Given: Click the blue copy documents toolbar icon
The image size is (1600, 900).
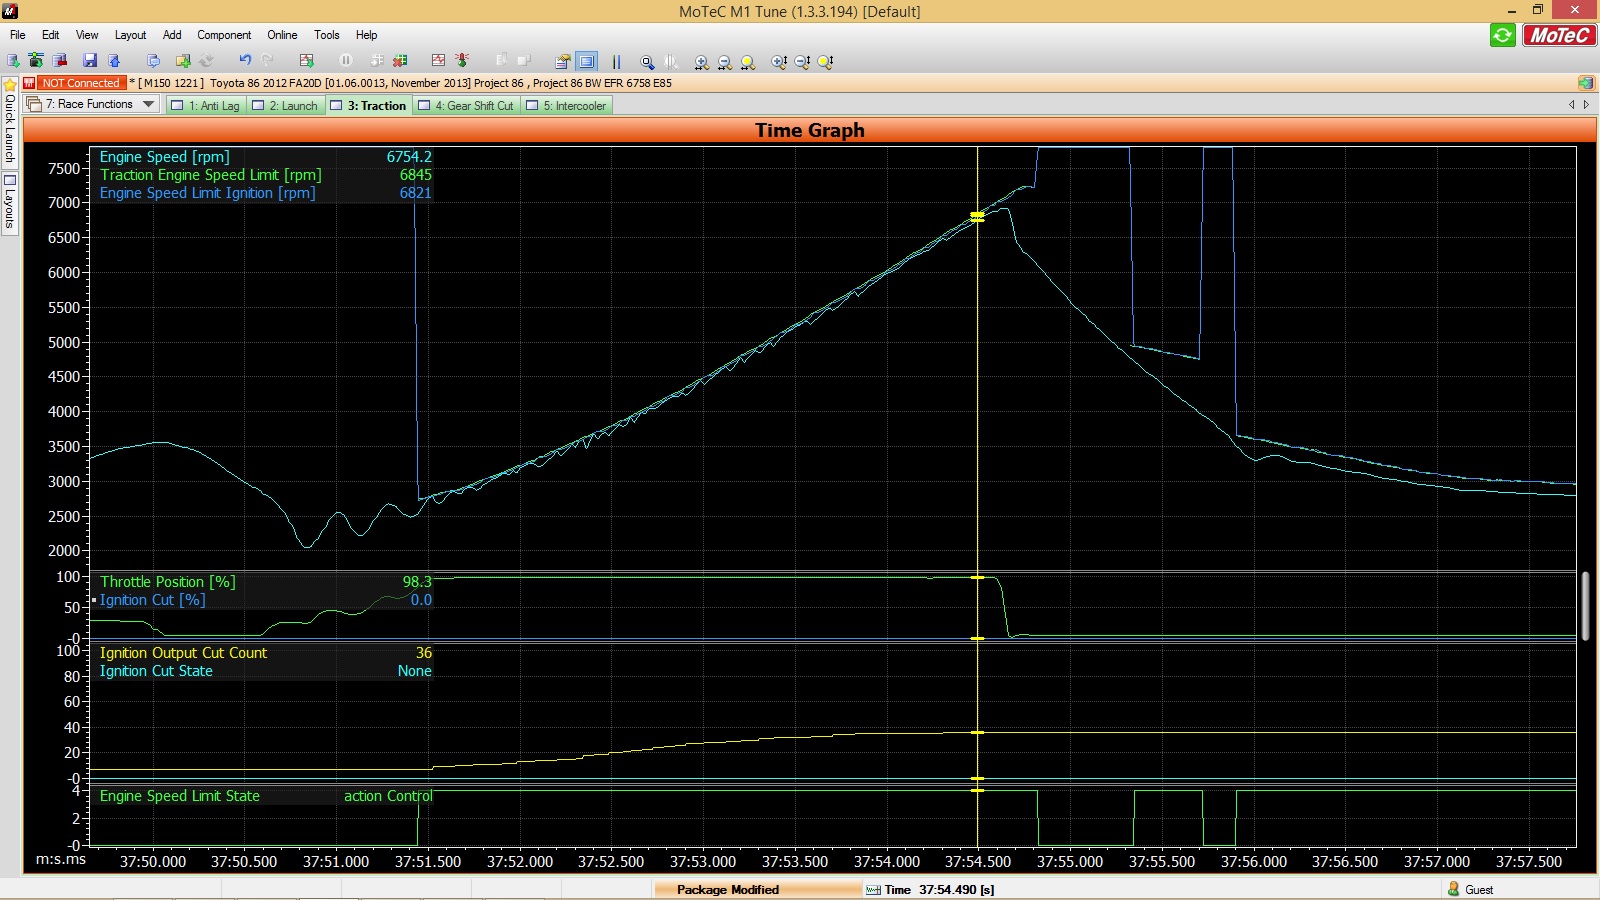Looking at the screenshot, I should coord(153,61).
